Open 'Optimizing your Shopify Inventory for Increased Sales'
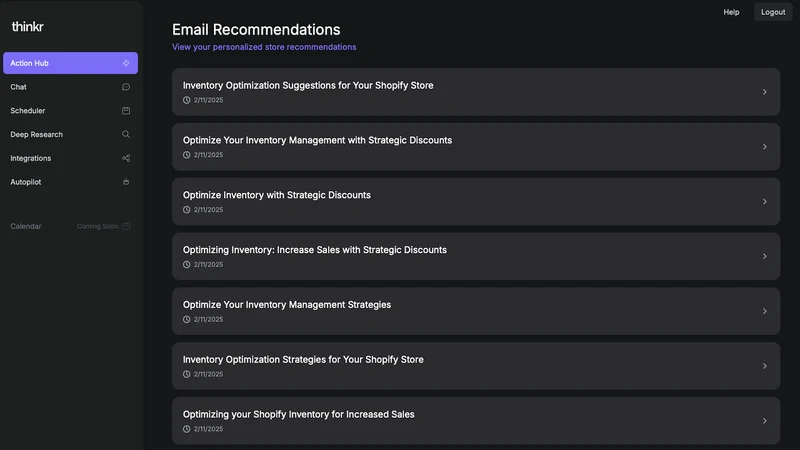The image size is (800, 450). coord(476,421)
